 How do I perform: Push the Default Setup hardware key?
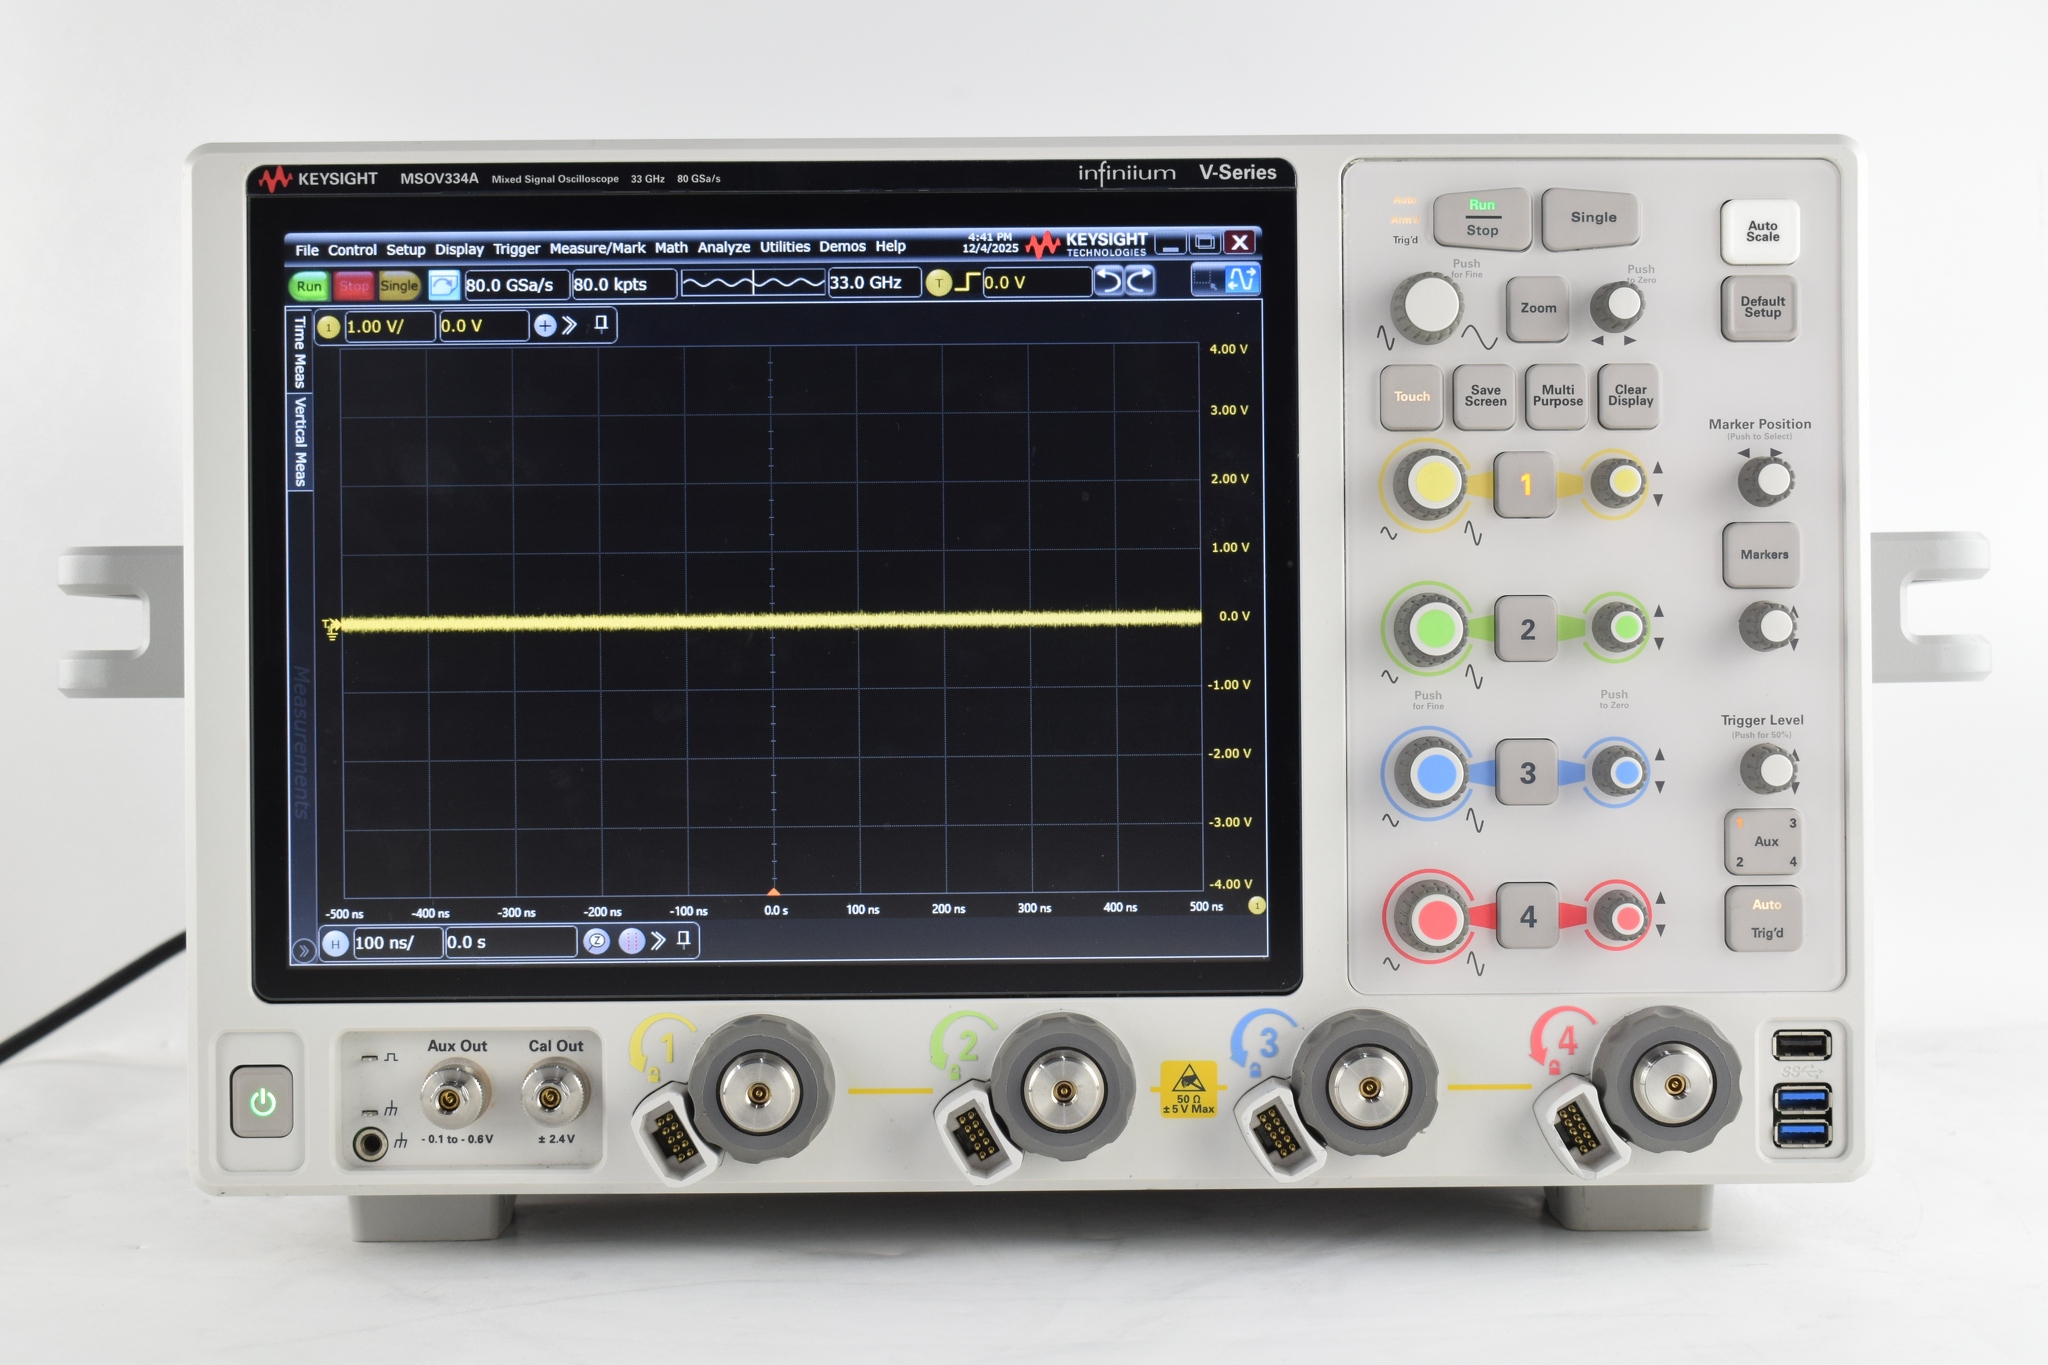click(x=1761, y=307)
